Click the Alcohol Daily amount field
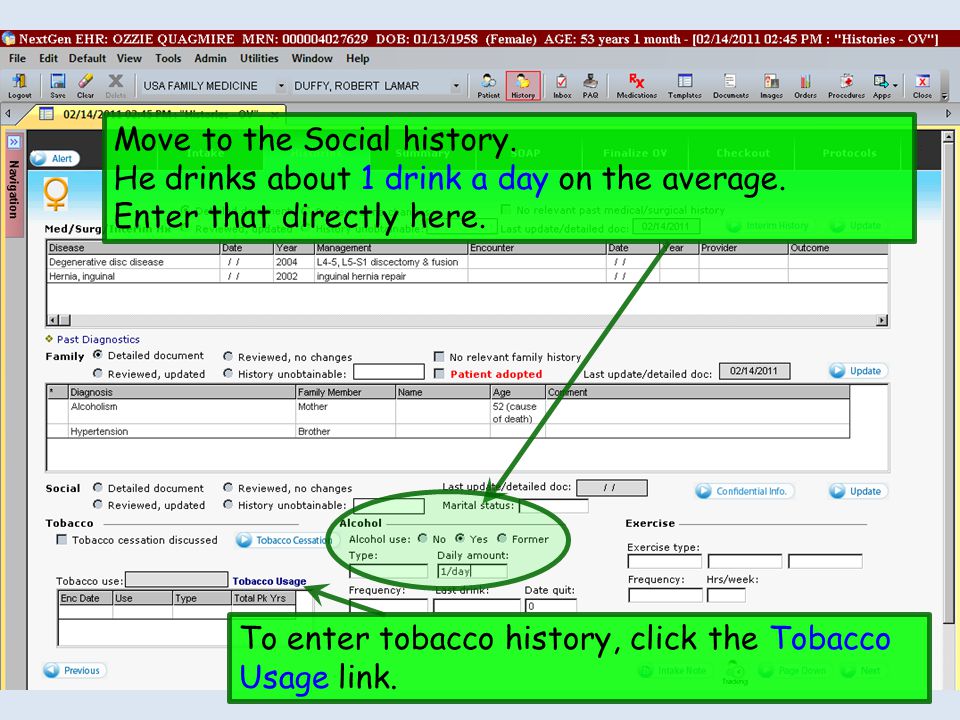Viewport: 960px width, 720px height. tap(472, 571)
